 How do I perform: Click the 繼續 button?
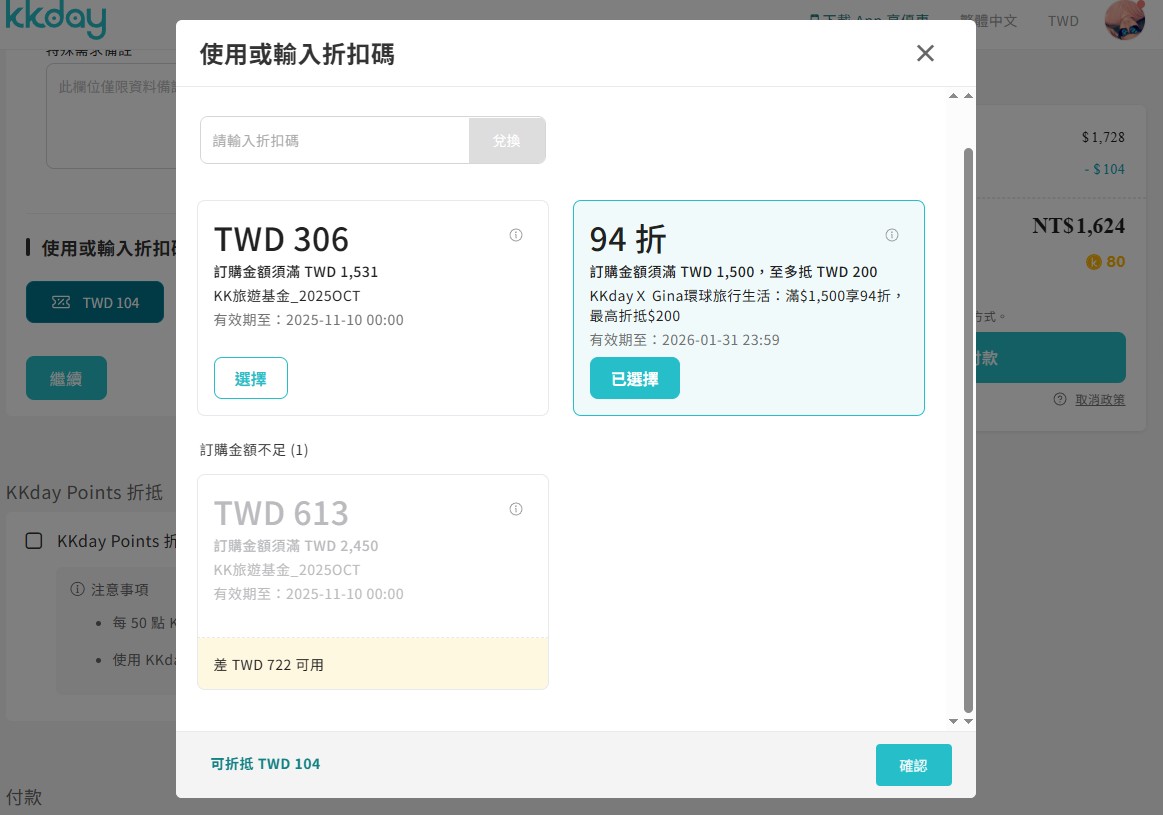click(66, 379)
